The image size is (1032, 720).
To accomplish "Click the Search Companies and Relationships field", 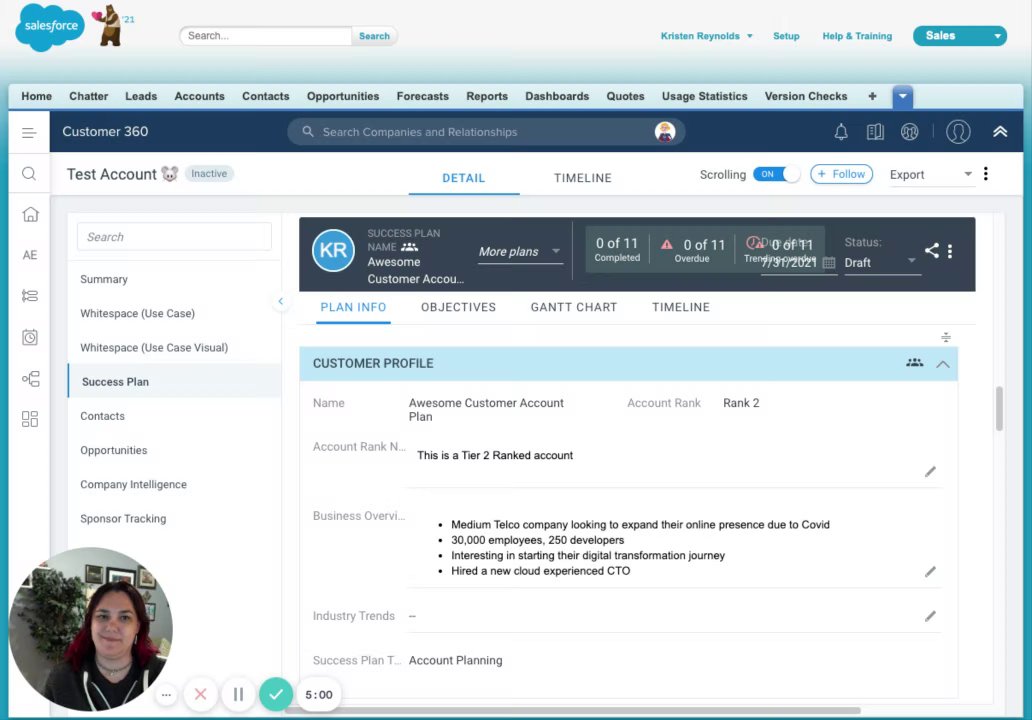I will [x=486, y=132].
